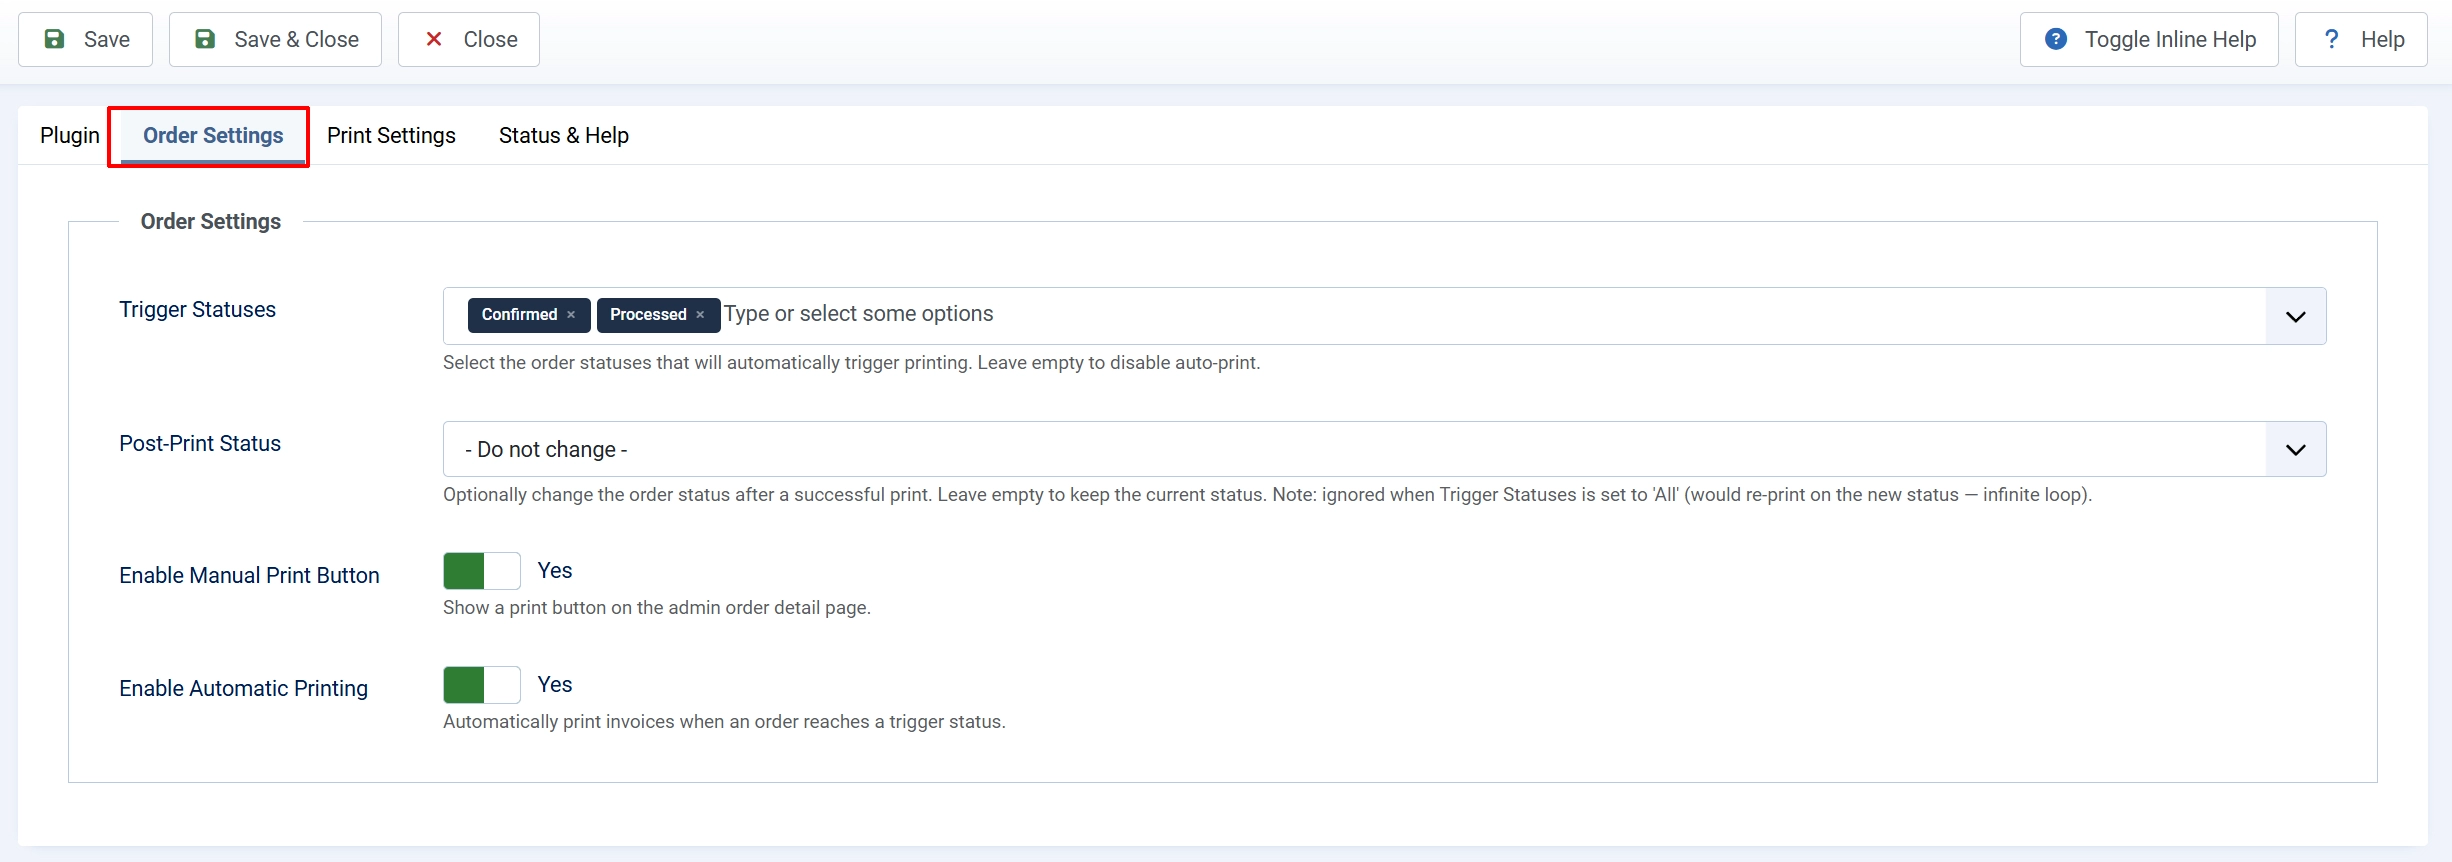The height and width of the screenshot is (862, 2452).
Task: Click the Save floppy disk icon
Action: [x=55, y=39]
